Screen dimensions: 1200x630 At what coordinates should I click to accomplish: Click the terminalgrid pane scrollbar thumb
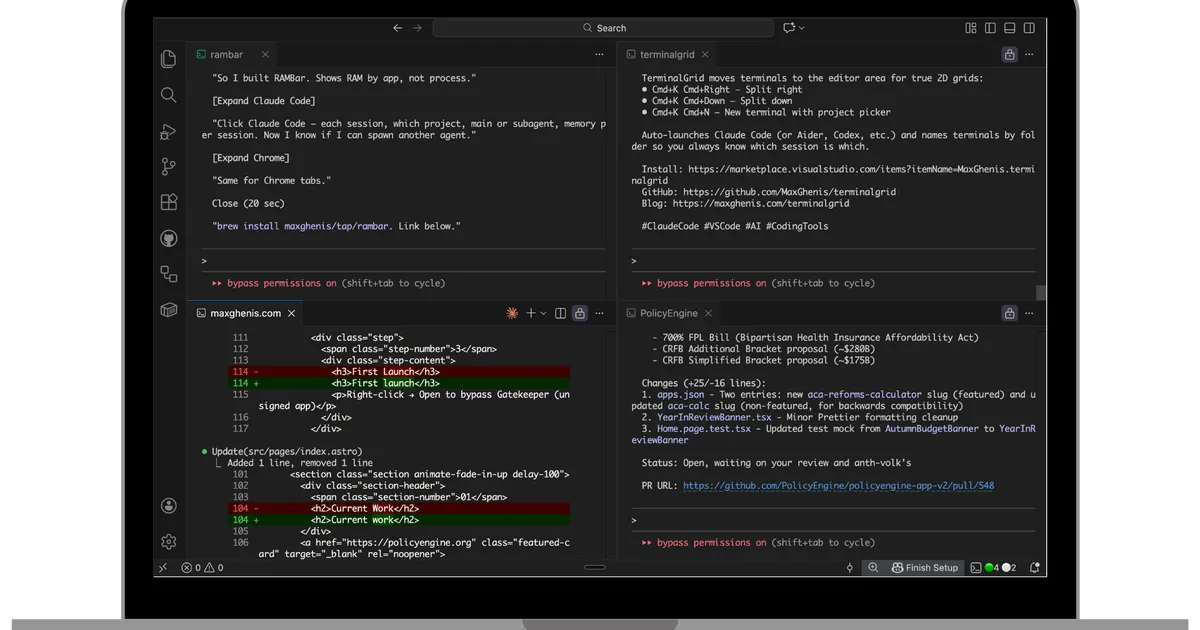(x=1041, y=293)
